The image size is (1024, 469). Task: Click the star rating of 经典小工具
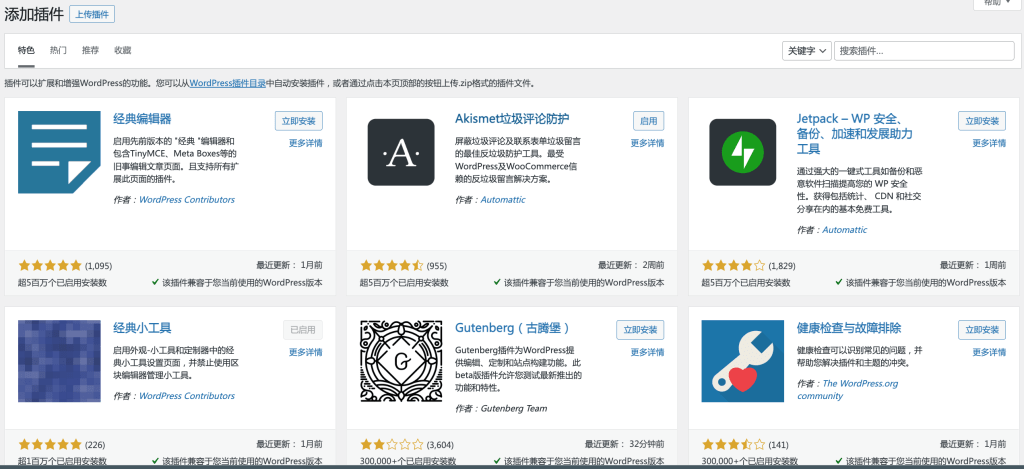[x=50, y=445]
